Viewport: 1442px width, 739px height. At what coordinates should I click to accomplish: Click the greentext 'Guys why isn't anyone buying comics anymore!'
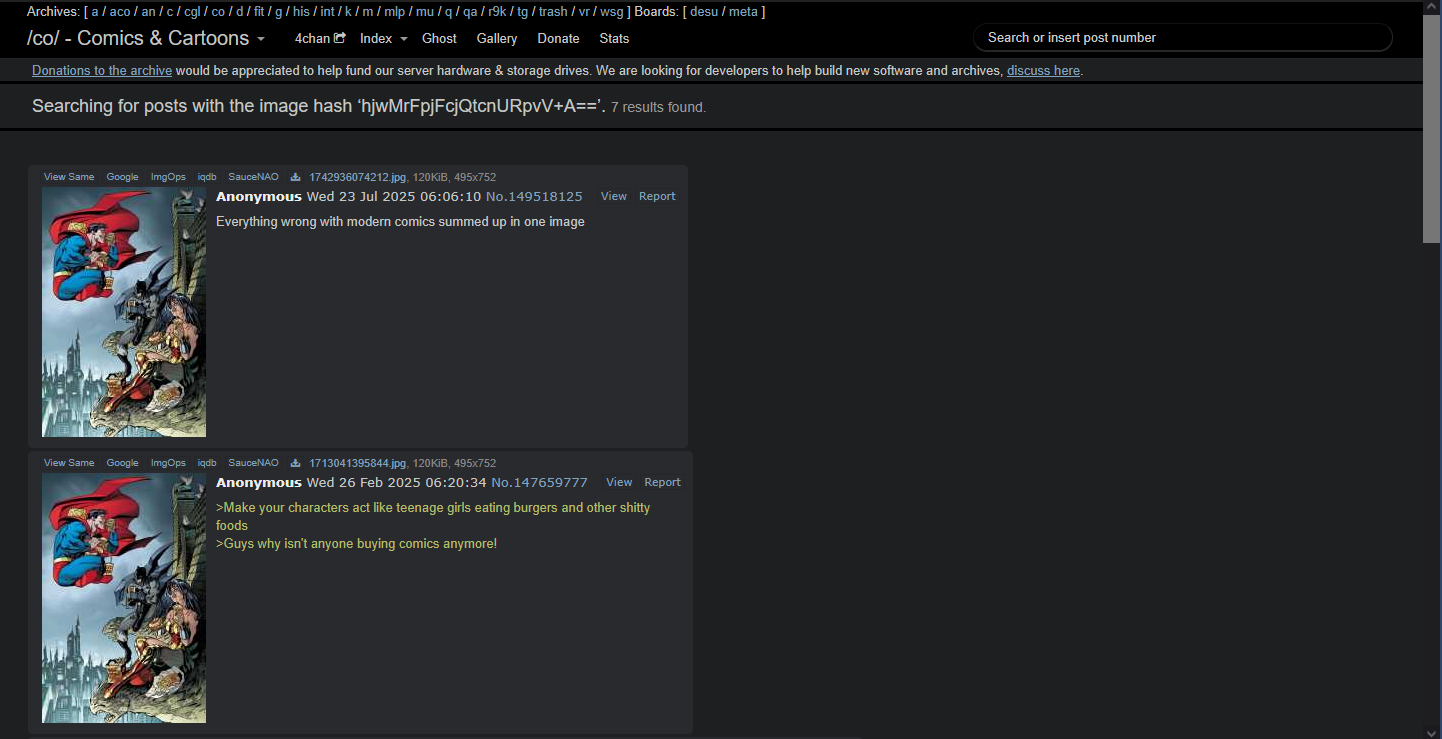point(357,543)
